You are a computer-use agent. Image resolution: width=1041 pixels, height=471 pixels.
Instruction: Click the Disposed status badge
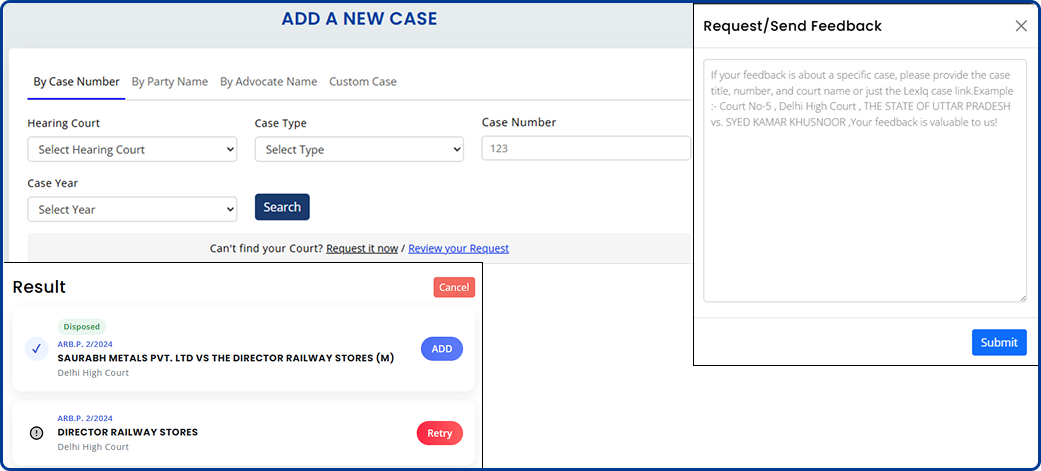pyautogui.click(x=81, y=327)
